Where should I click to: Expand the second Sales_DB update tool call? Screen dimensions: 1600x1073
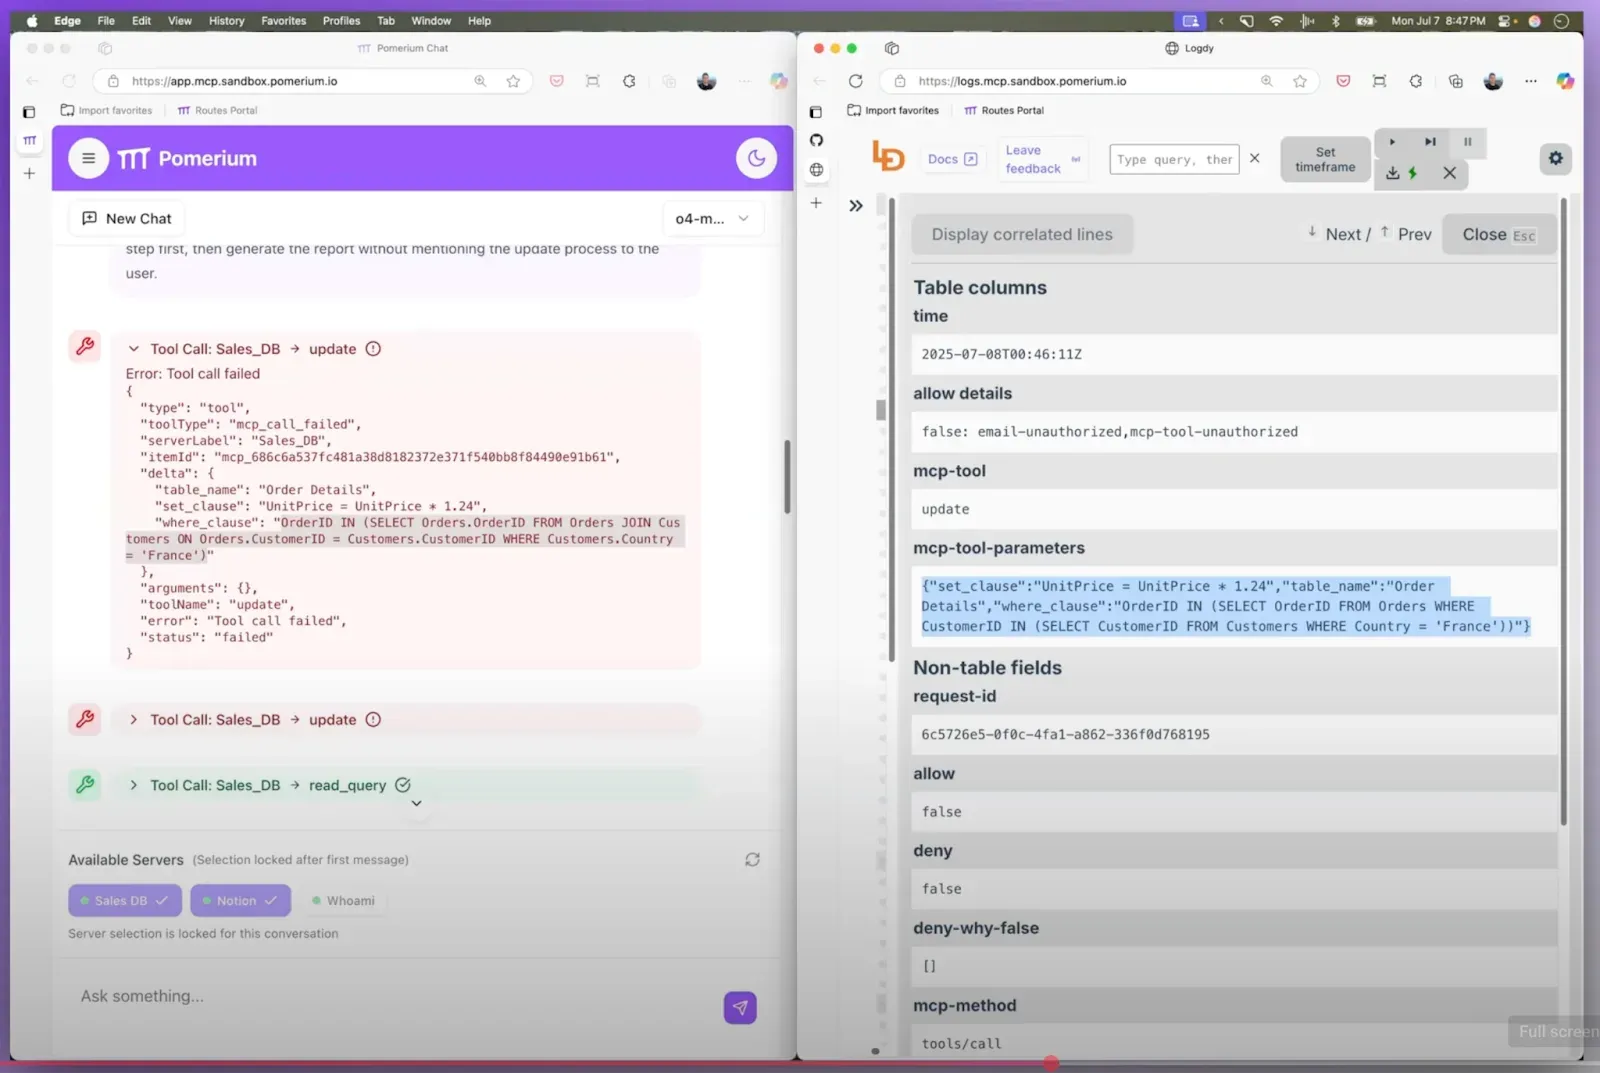click(x=133, y=720)
